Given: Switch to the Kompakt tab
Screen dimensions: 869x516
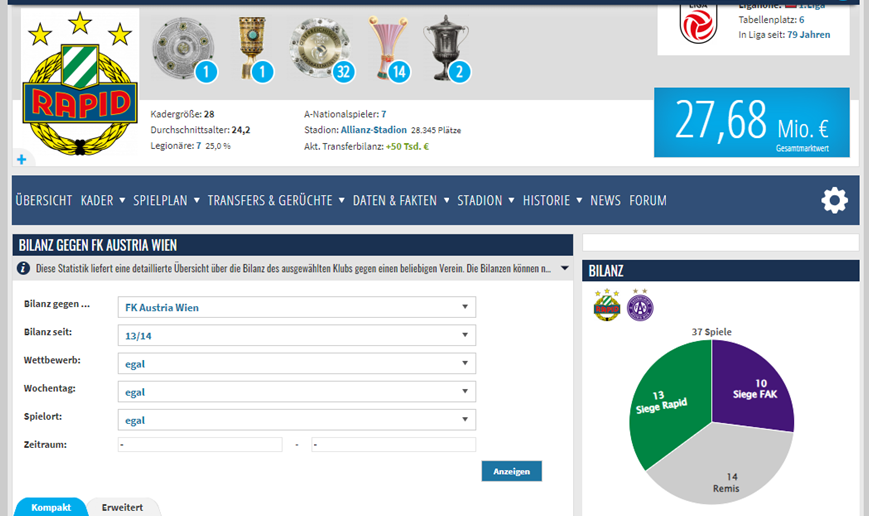Looking at the screenshot, I should click(x=51, y=507).
